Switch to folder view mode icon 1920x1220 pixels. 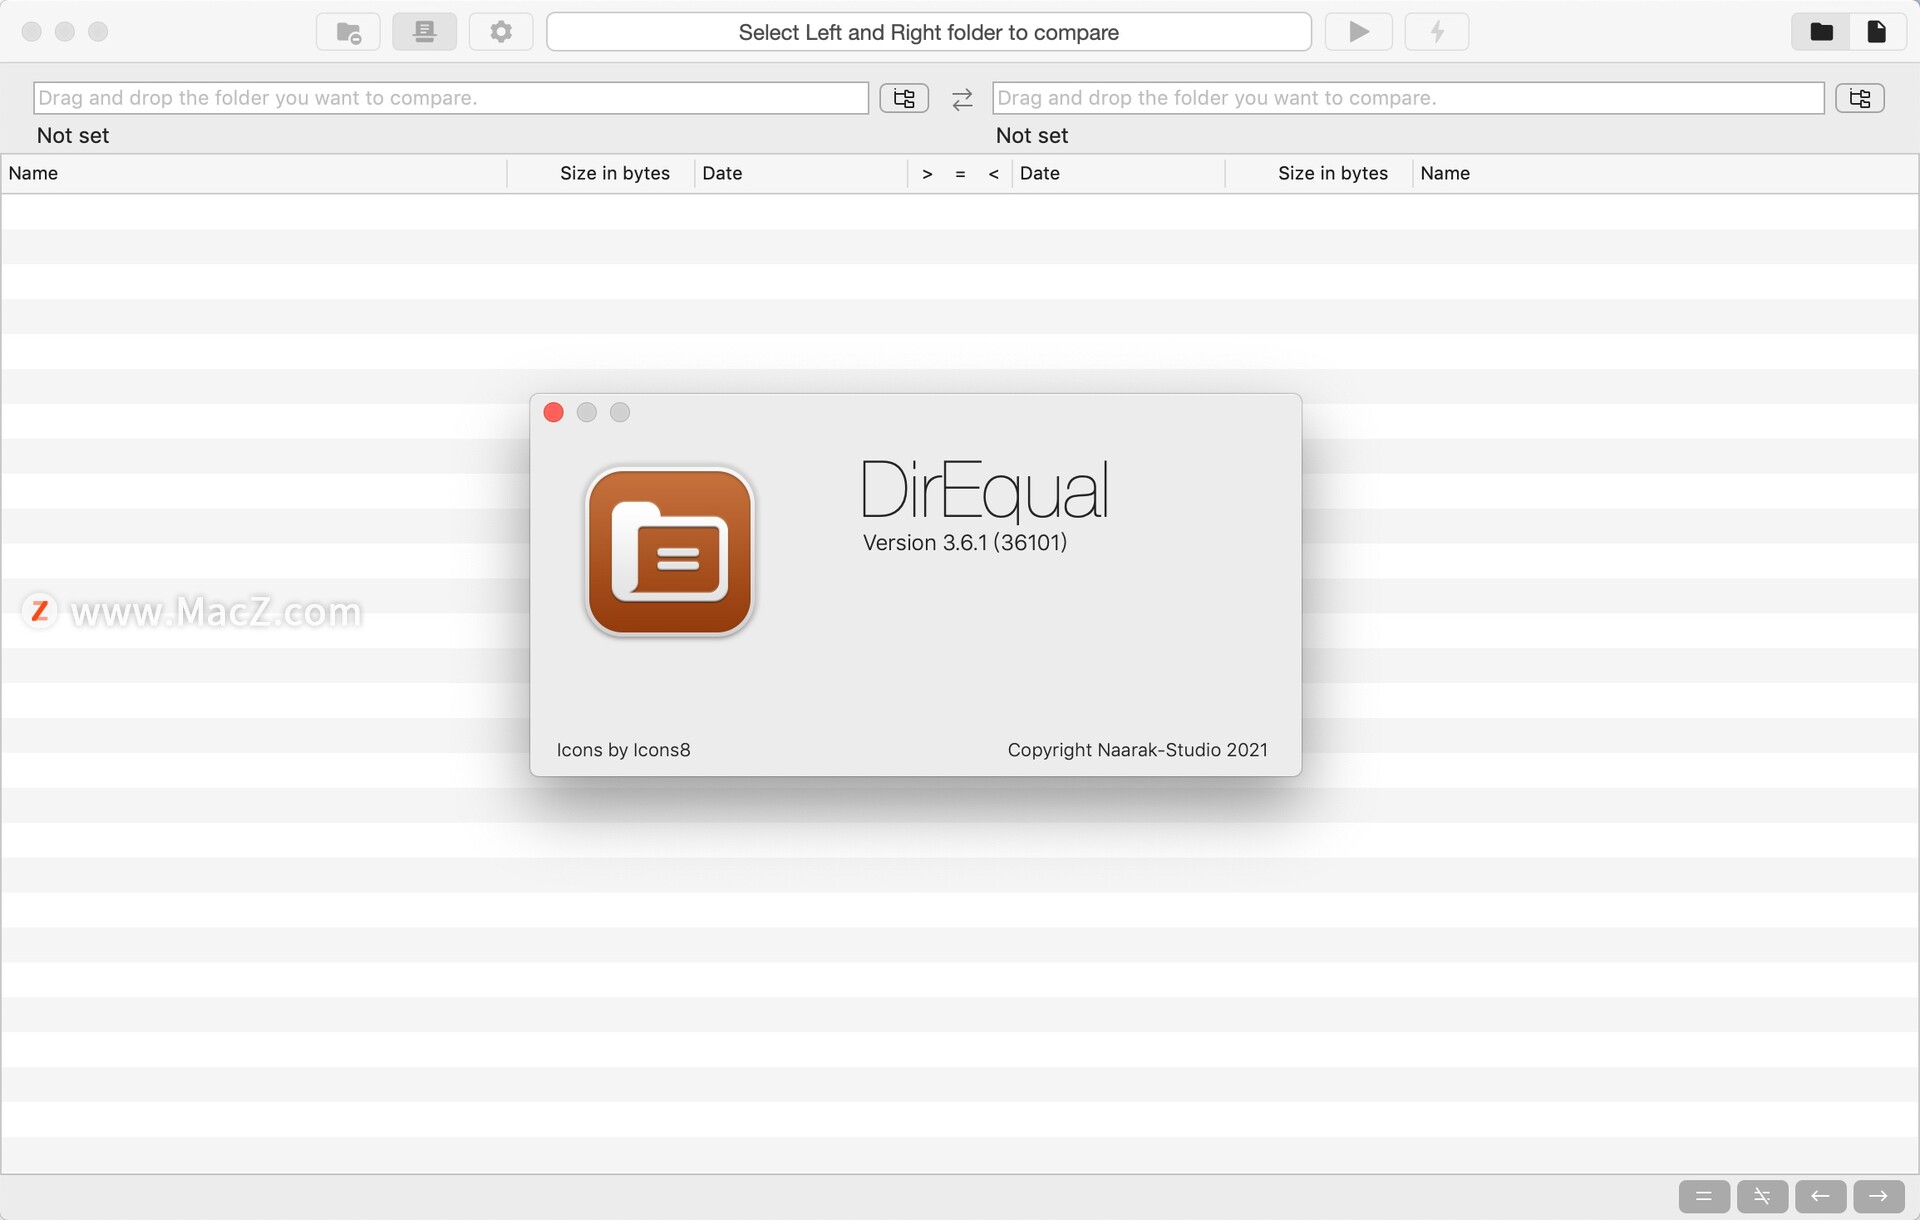tap(1821, 32)
